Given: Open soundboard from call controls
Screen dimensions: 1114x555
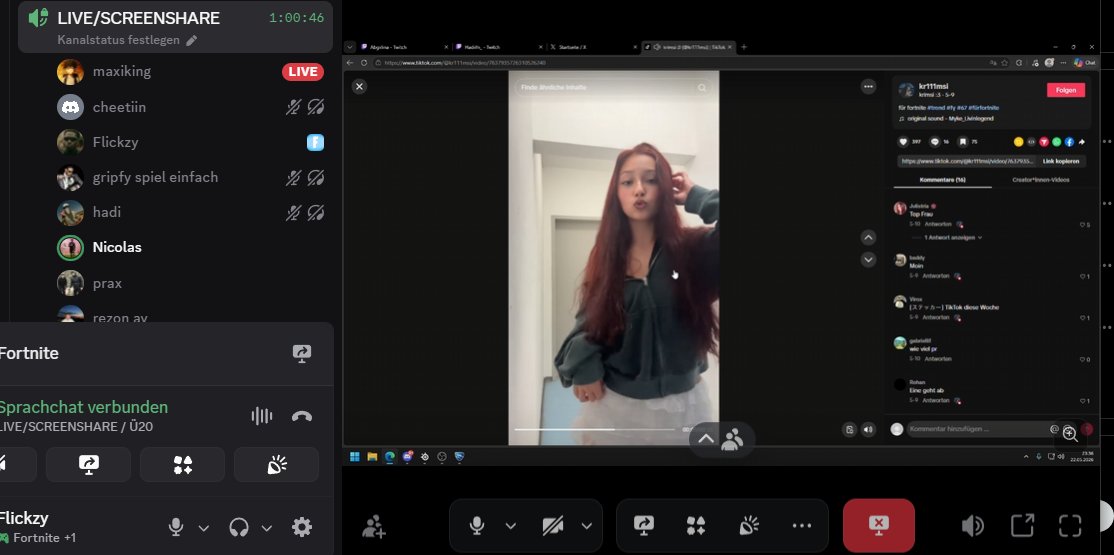Looking at the screenshot, I should point(750,526).
